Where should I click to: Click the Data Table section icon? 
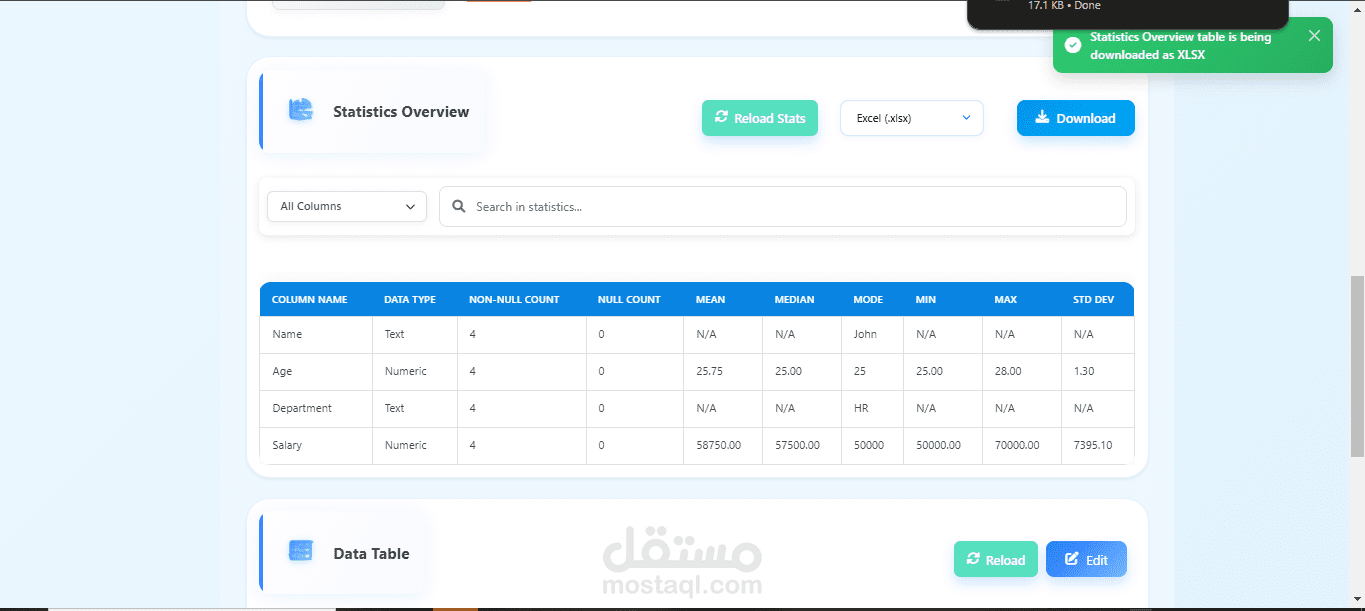coord(301,551)
